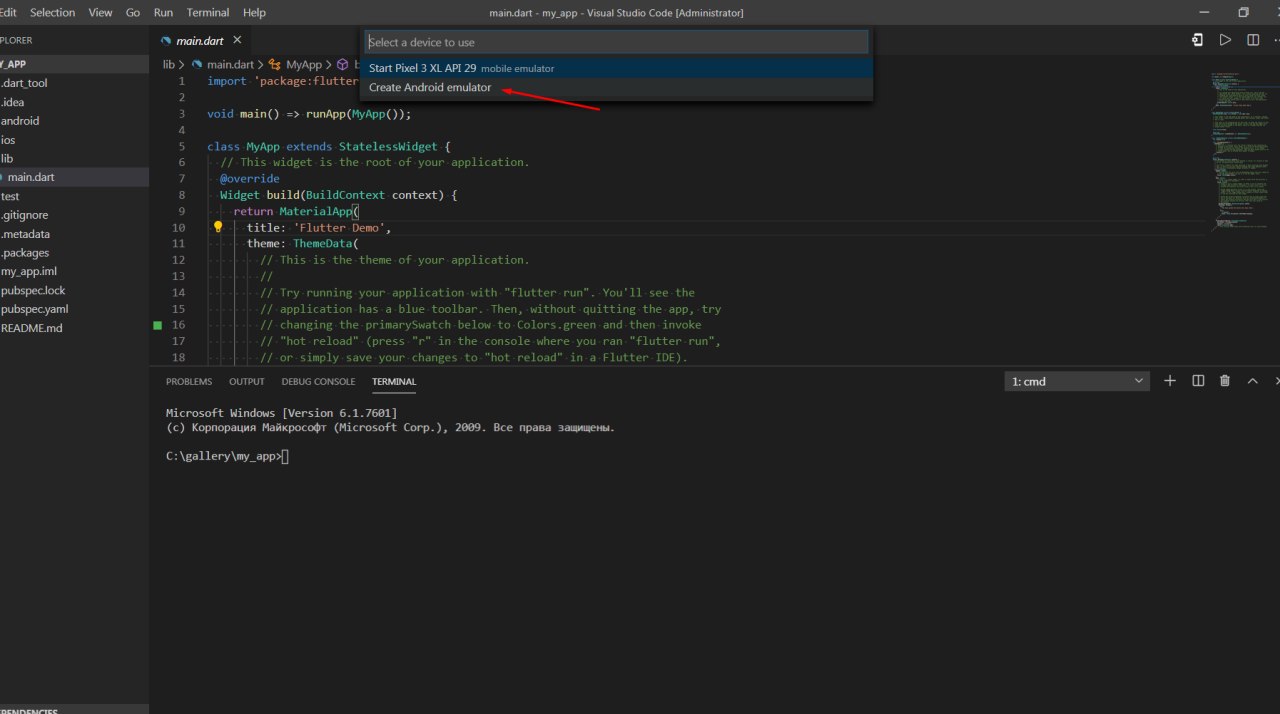Image resolution: width=1280 pixels, height=714 pixels.
Task: Switch to the DEBUG CONSOLE tab
Action: 318,381
